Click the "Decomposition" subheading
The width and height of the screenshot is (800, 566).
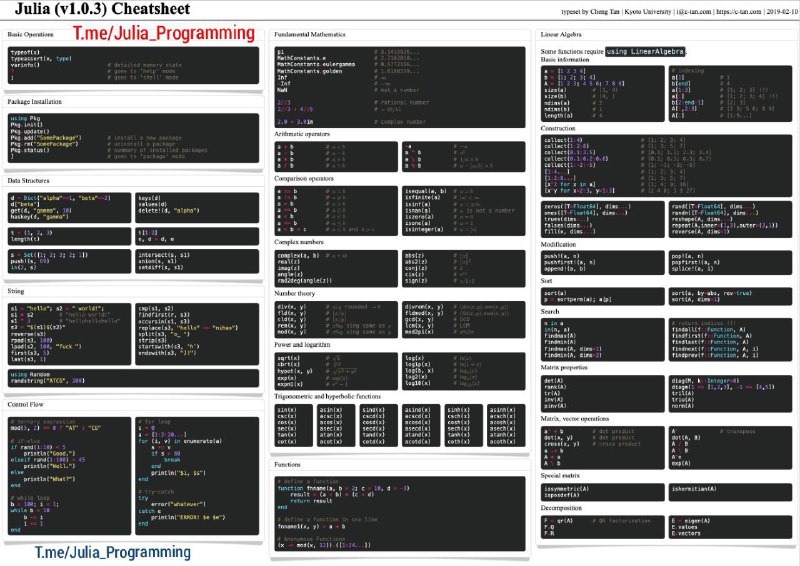click(x=561, y=508)
